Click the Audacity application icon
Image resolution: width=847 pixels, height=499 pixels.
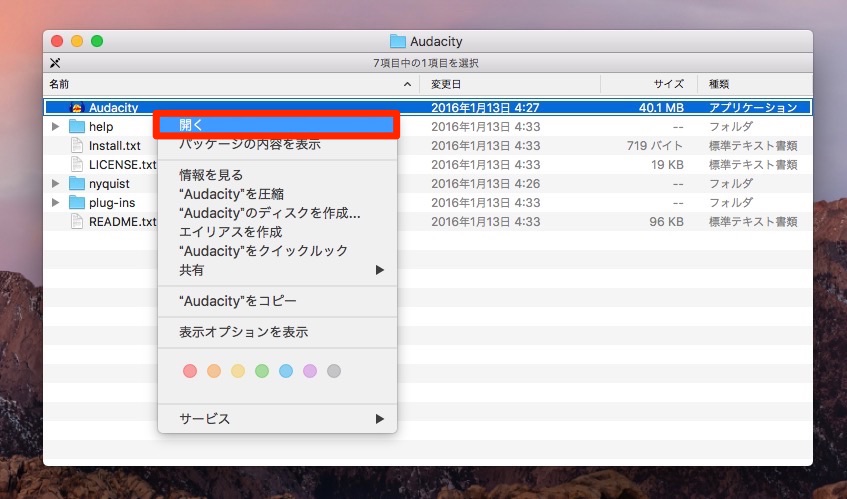[x=76, y=107]
